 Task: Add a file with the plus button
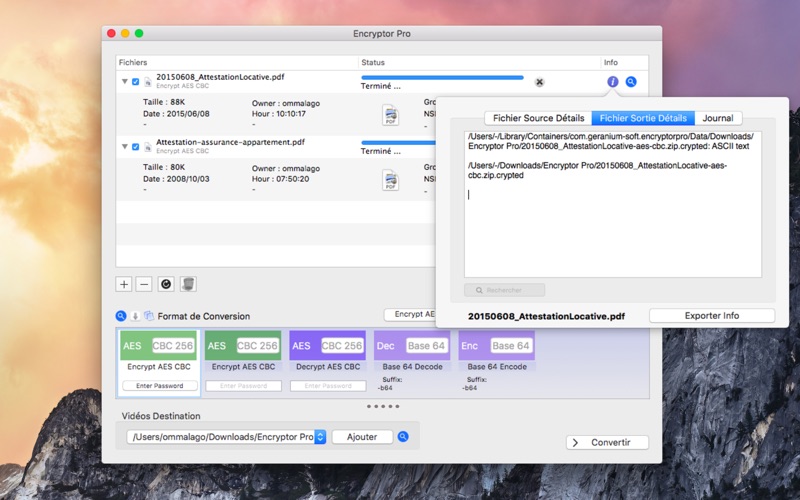(124, 284)
